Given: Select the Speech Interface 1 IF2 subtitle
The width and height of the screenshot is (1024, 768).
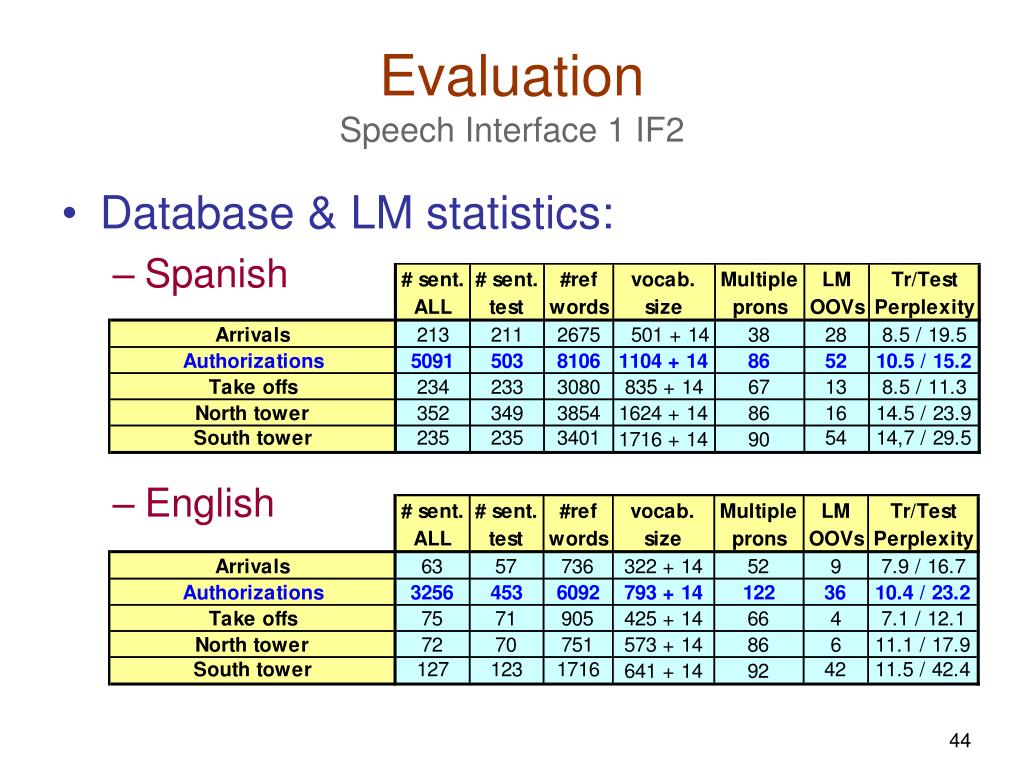Looking at the screenshot, I should point(511,130).
